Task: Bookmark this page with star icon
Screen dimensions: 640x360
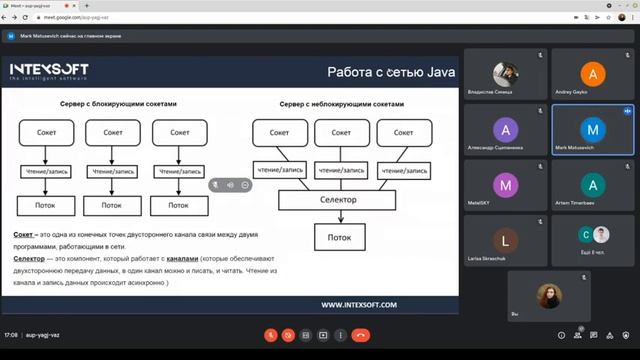Action: (608, 18)
